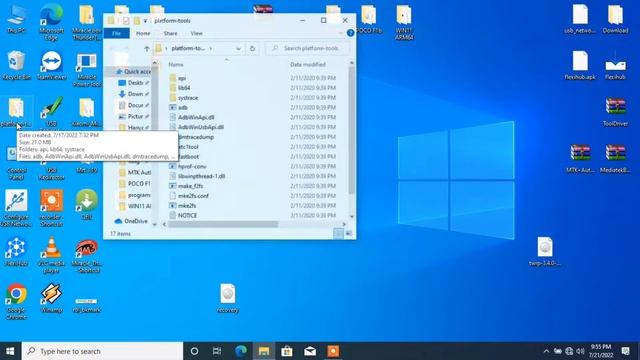Select the usb_netwo... file on the desktop

point(580,19)
